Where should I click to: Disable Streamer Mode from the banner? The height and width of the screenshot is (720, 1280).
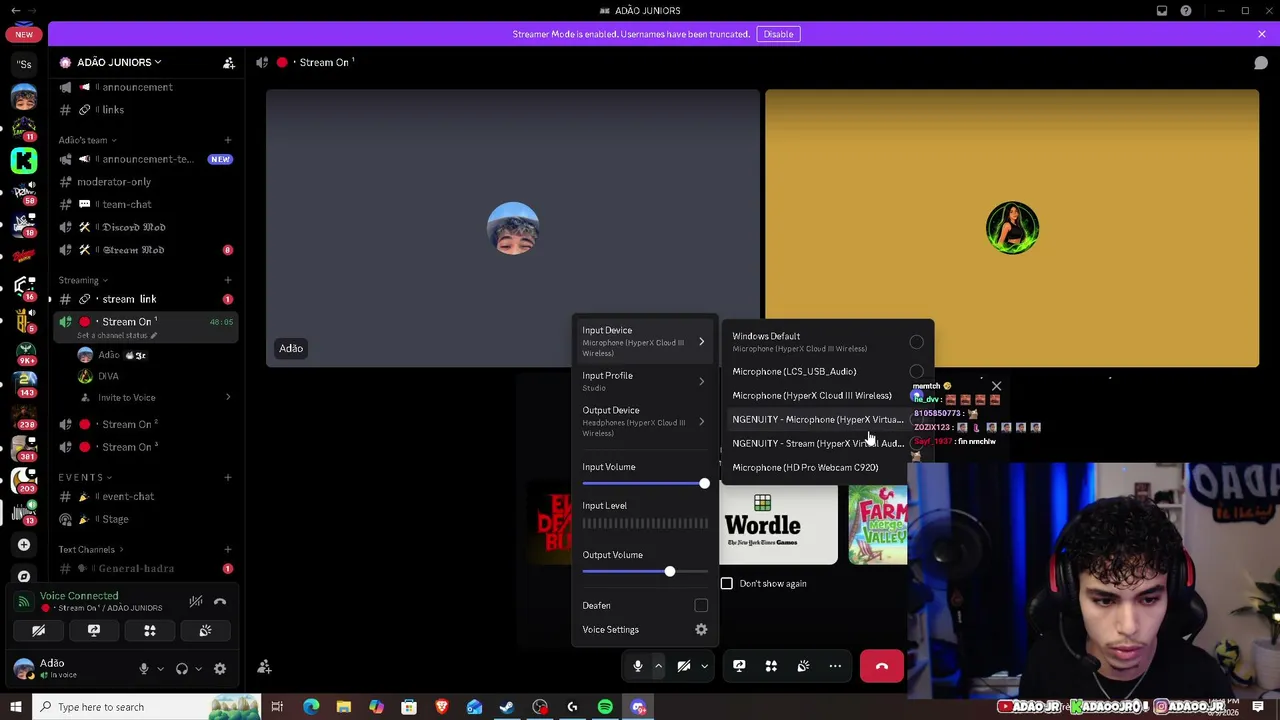778,34
